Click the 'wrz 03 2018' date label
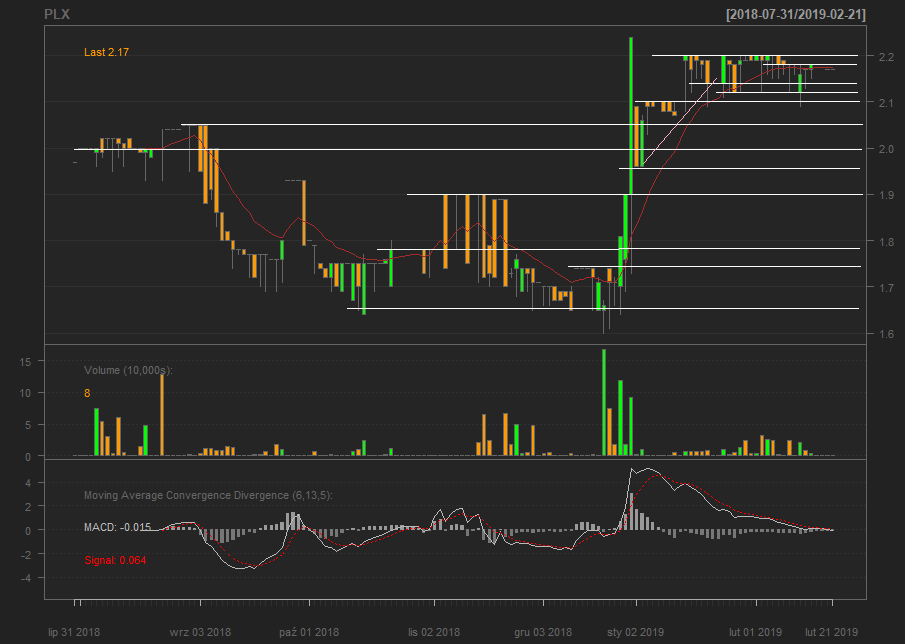Image resolution: width=905 pixels, height=644 pixels. click(200, 632)
